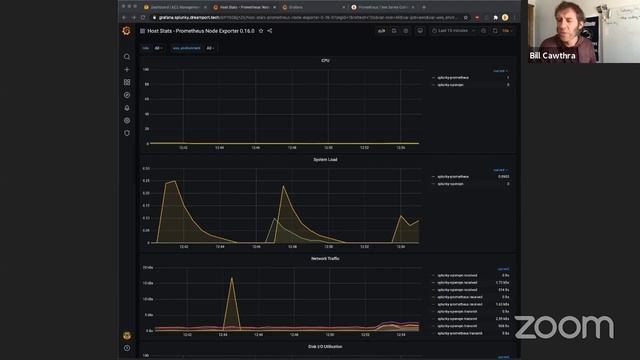
Task: Open the Network Traffic panel title menu
Action: click(325, 259)
